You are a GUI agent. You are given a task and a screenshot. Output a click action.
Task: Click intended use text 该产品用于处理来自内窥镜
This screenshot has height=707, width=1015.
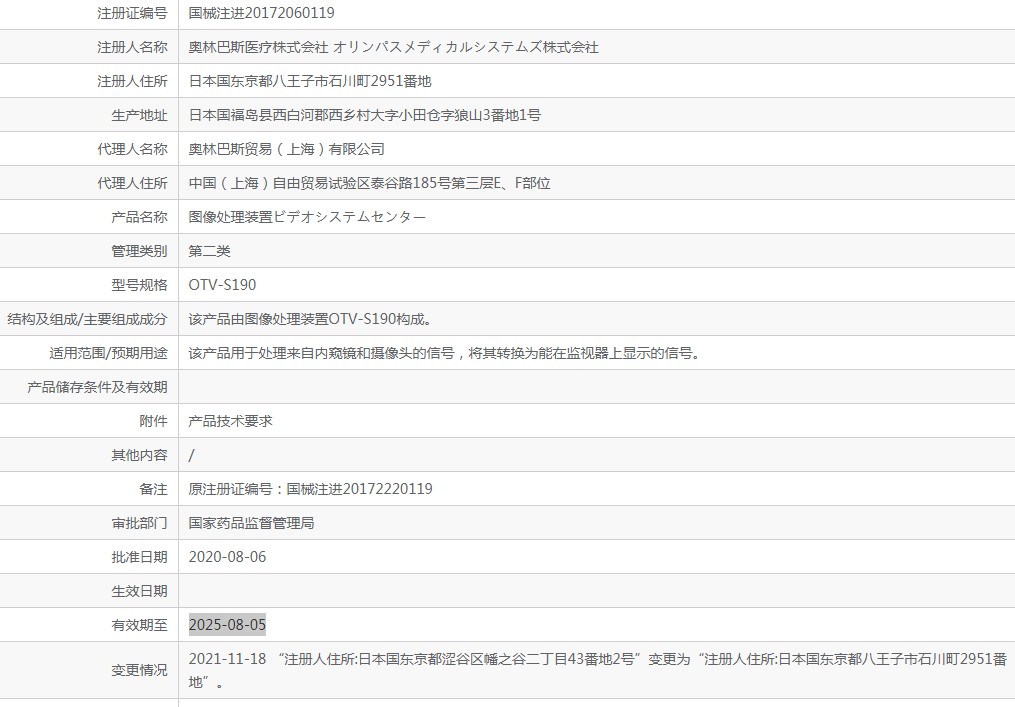point(445,353)
